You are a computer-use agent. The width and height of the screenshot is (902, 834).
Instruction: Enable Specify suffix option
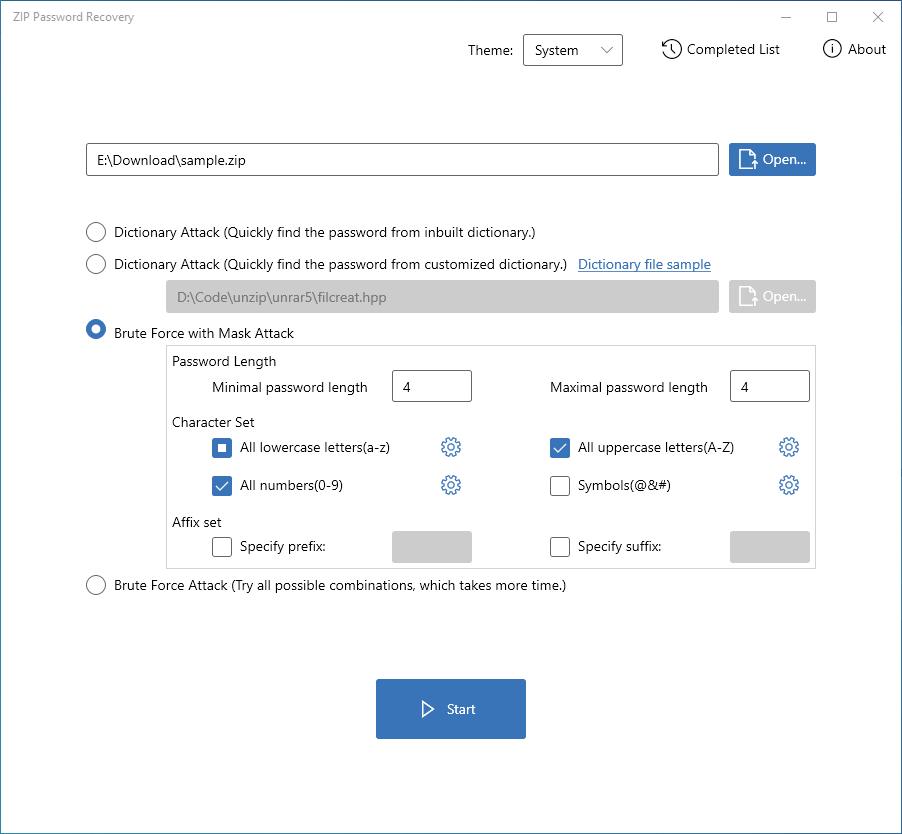coord(560,547)
